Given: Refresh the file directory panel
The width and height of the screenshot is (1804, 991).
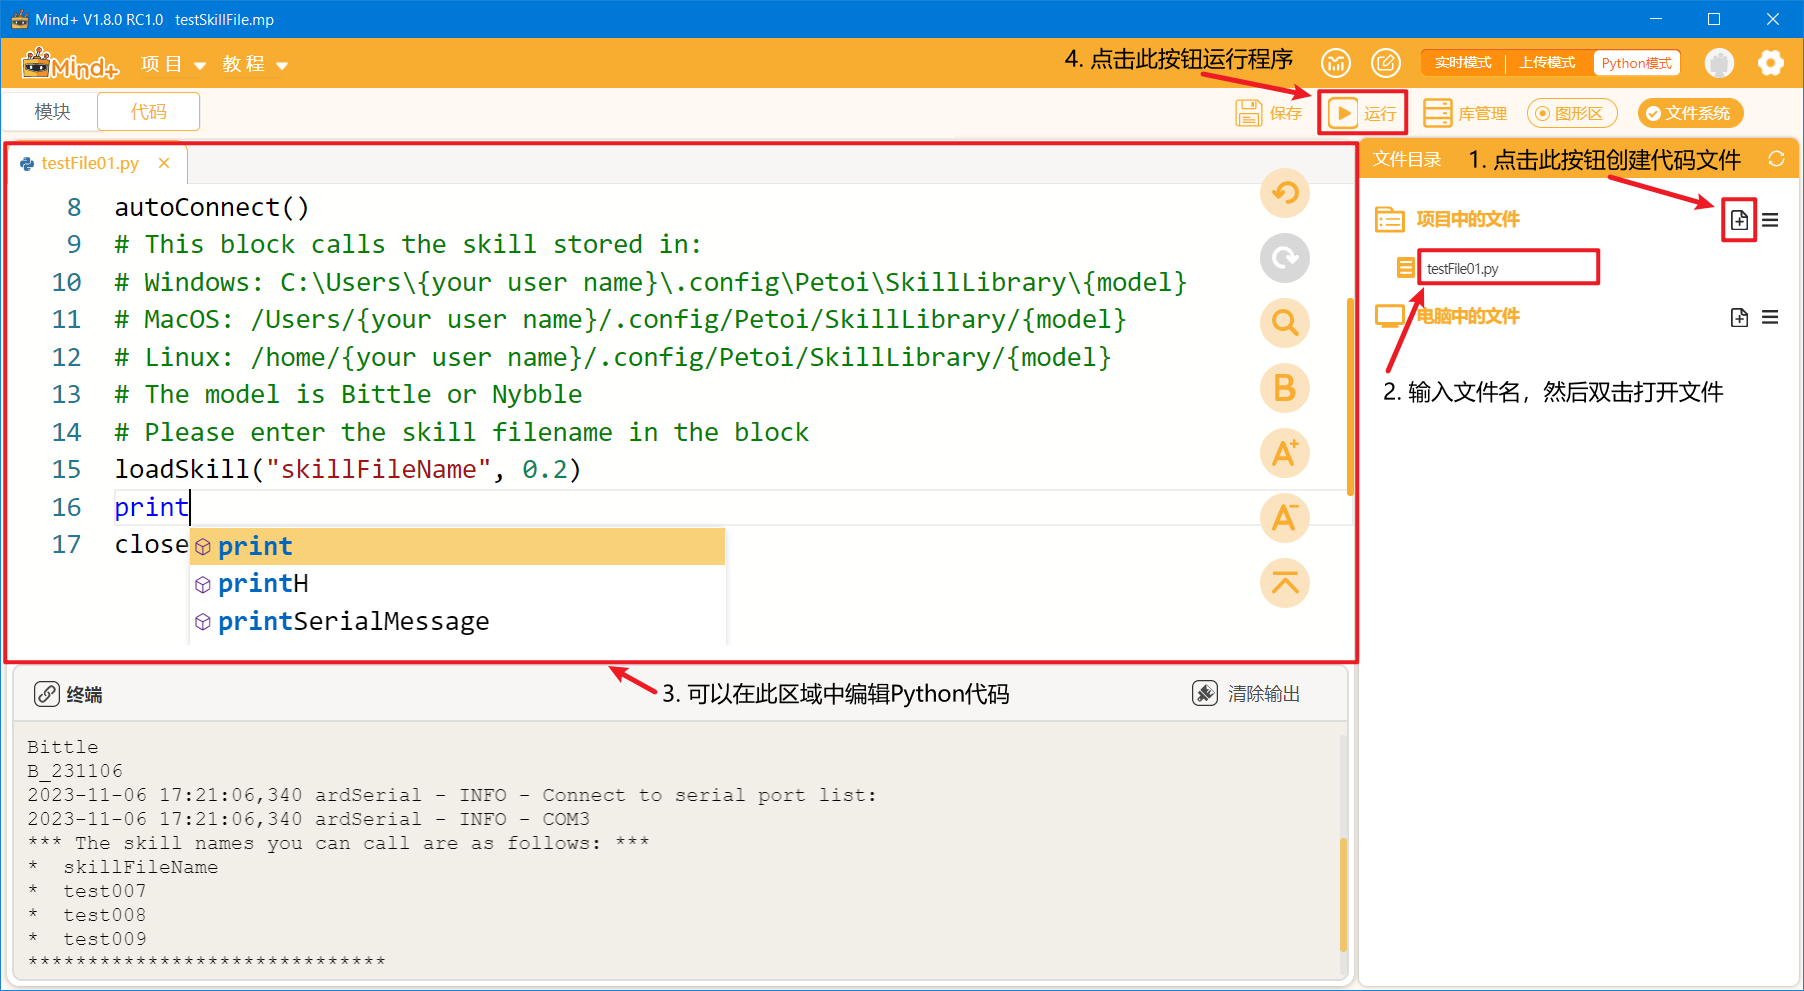Looking at the screenshot, I should click(1776, 159).
